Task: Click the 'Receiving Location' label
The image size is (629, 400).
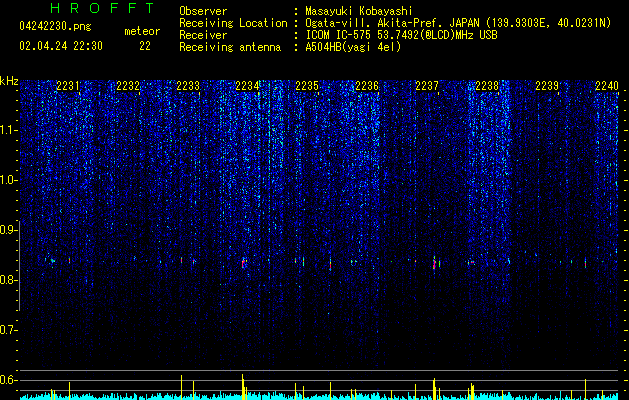Action: tap(233, 23)
